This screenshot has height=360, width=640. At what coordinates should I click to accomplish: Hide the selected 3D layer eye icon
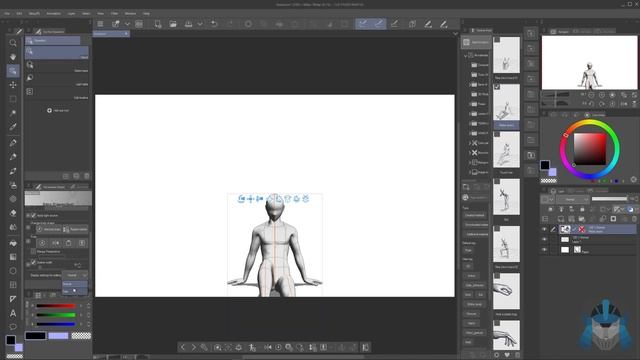(x=544, y=229)
